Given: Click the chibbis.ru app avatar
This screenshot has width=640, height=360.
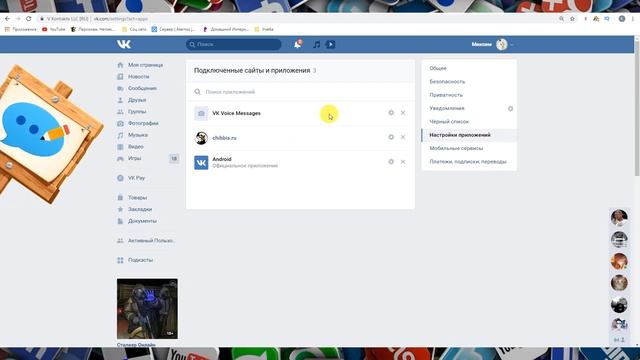Looking at the screenshot, I should (x=201, y=138).
